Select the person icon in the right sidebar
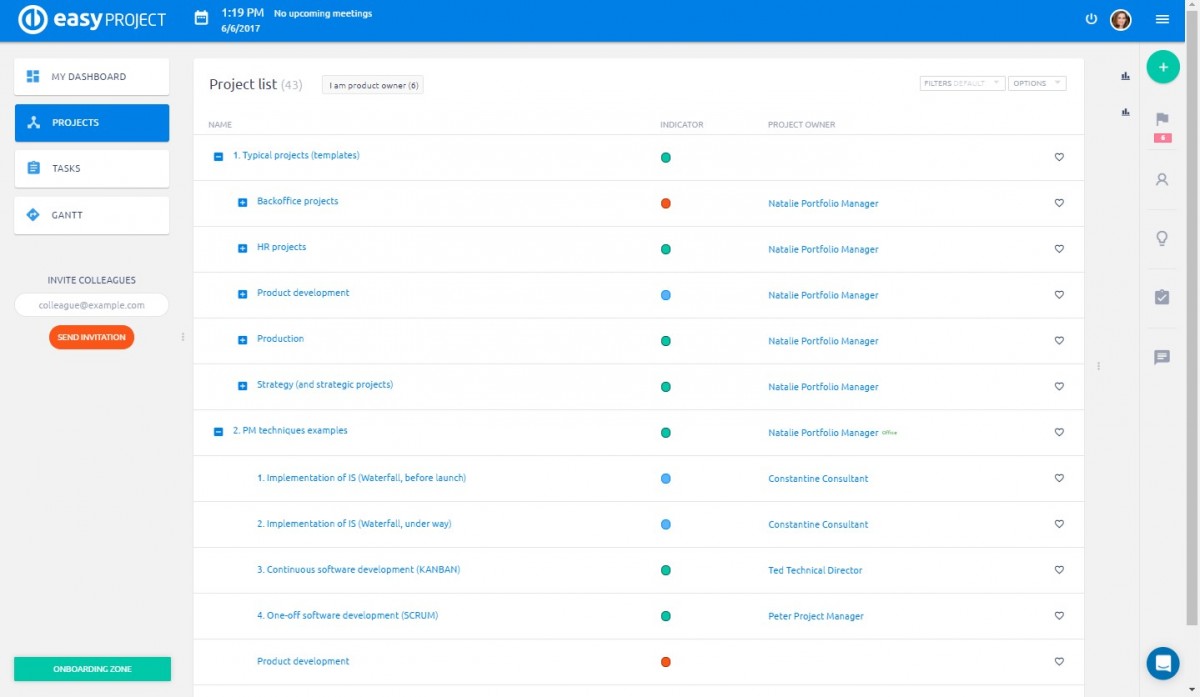Image resolution: width=1200 pixels, height=697 pixels. pyautogui.click(x=1161, y=179)
